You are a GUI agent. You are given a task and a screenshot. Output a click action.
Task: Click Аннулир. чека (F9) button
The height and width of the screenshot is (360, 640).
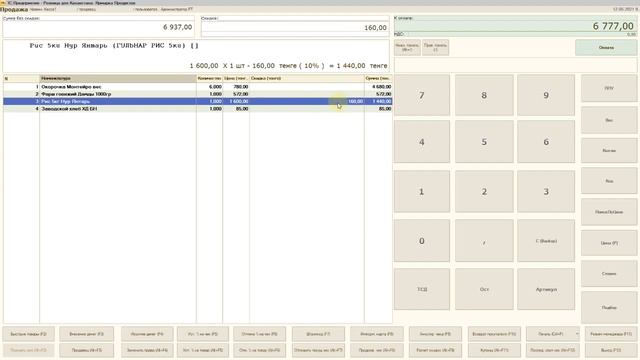[x=435, y=334]
